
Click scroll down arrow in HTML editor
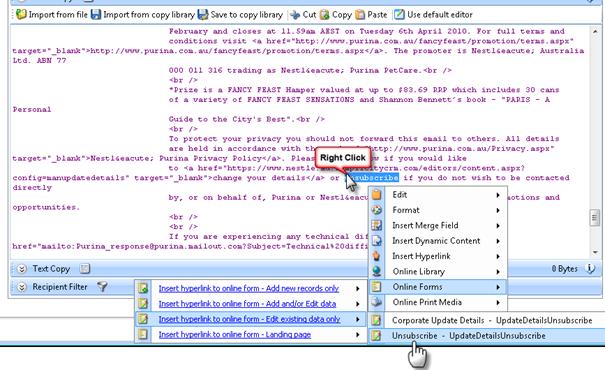pos(595,253)
